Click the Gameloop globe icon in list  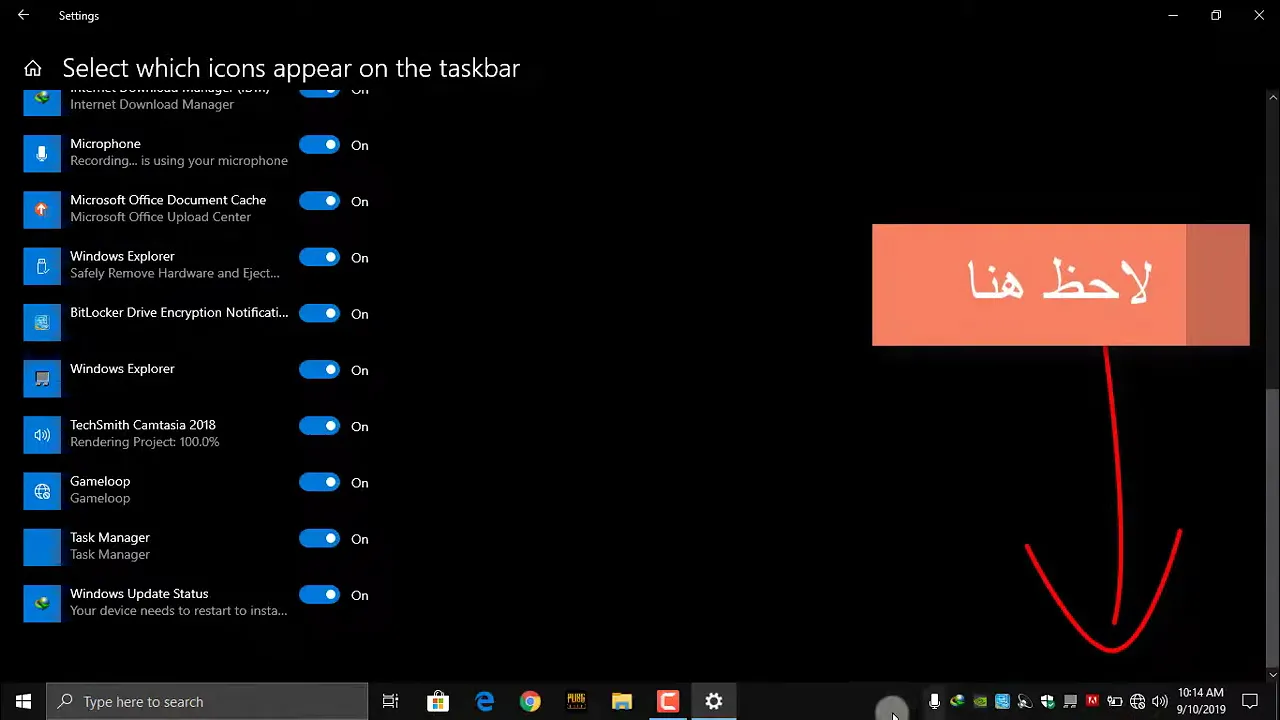click(42, 490)
